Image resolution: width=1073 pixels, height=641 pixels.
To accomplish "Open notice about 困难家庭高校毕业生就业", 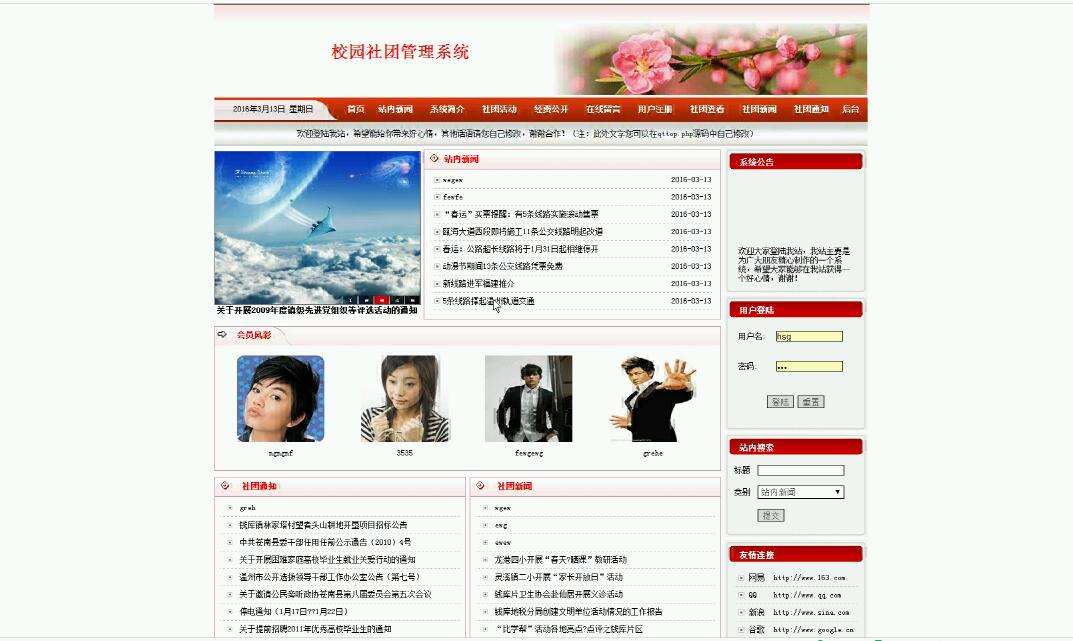I will coord(327,560).
